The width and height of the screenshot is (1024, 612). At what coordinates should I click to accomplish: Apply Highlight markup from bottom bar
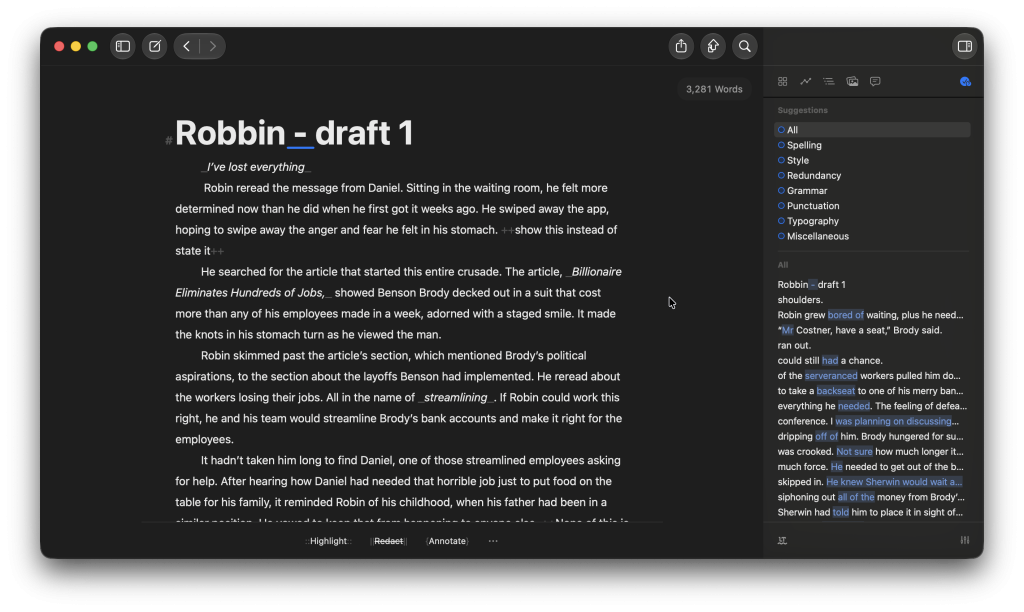point(328,541)
